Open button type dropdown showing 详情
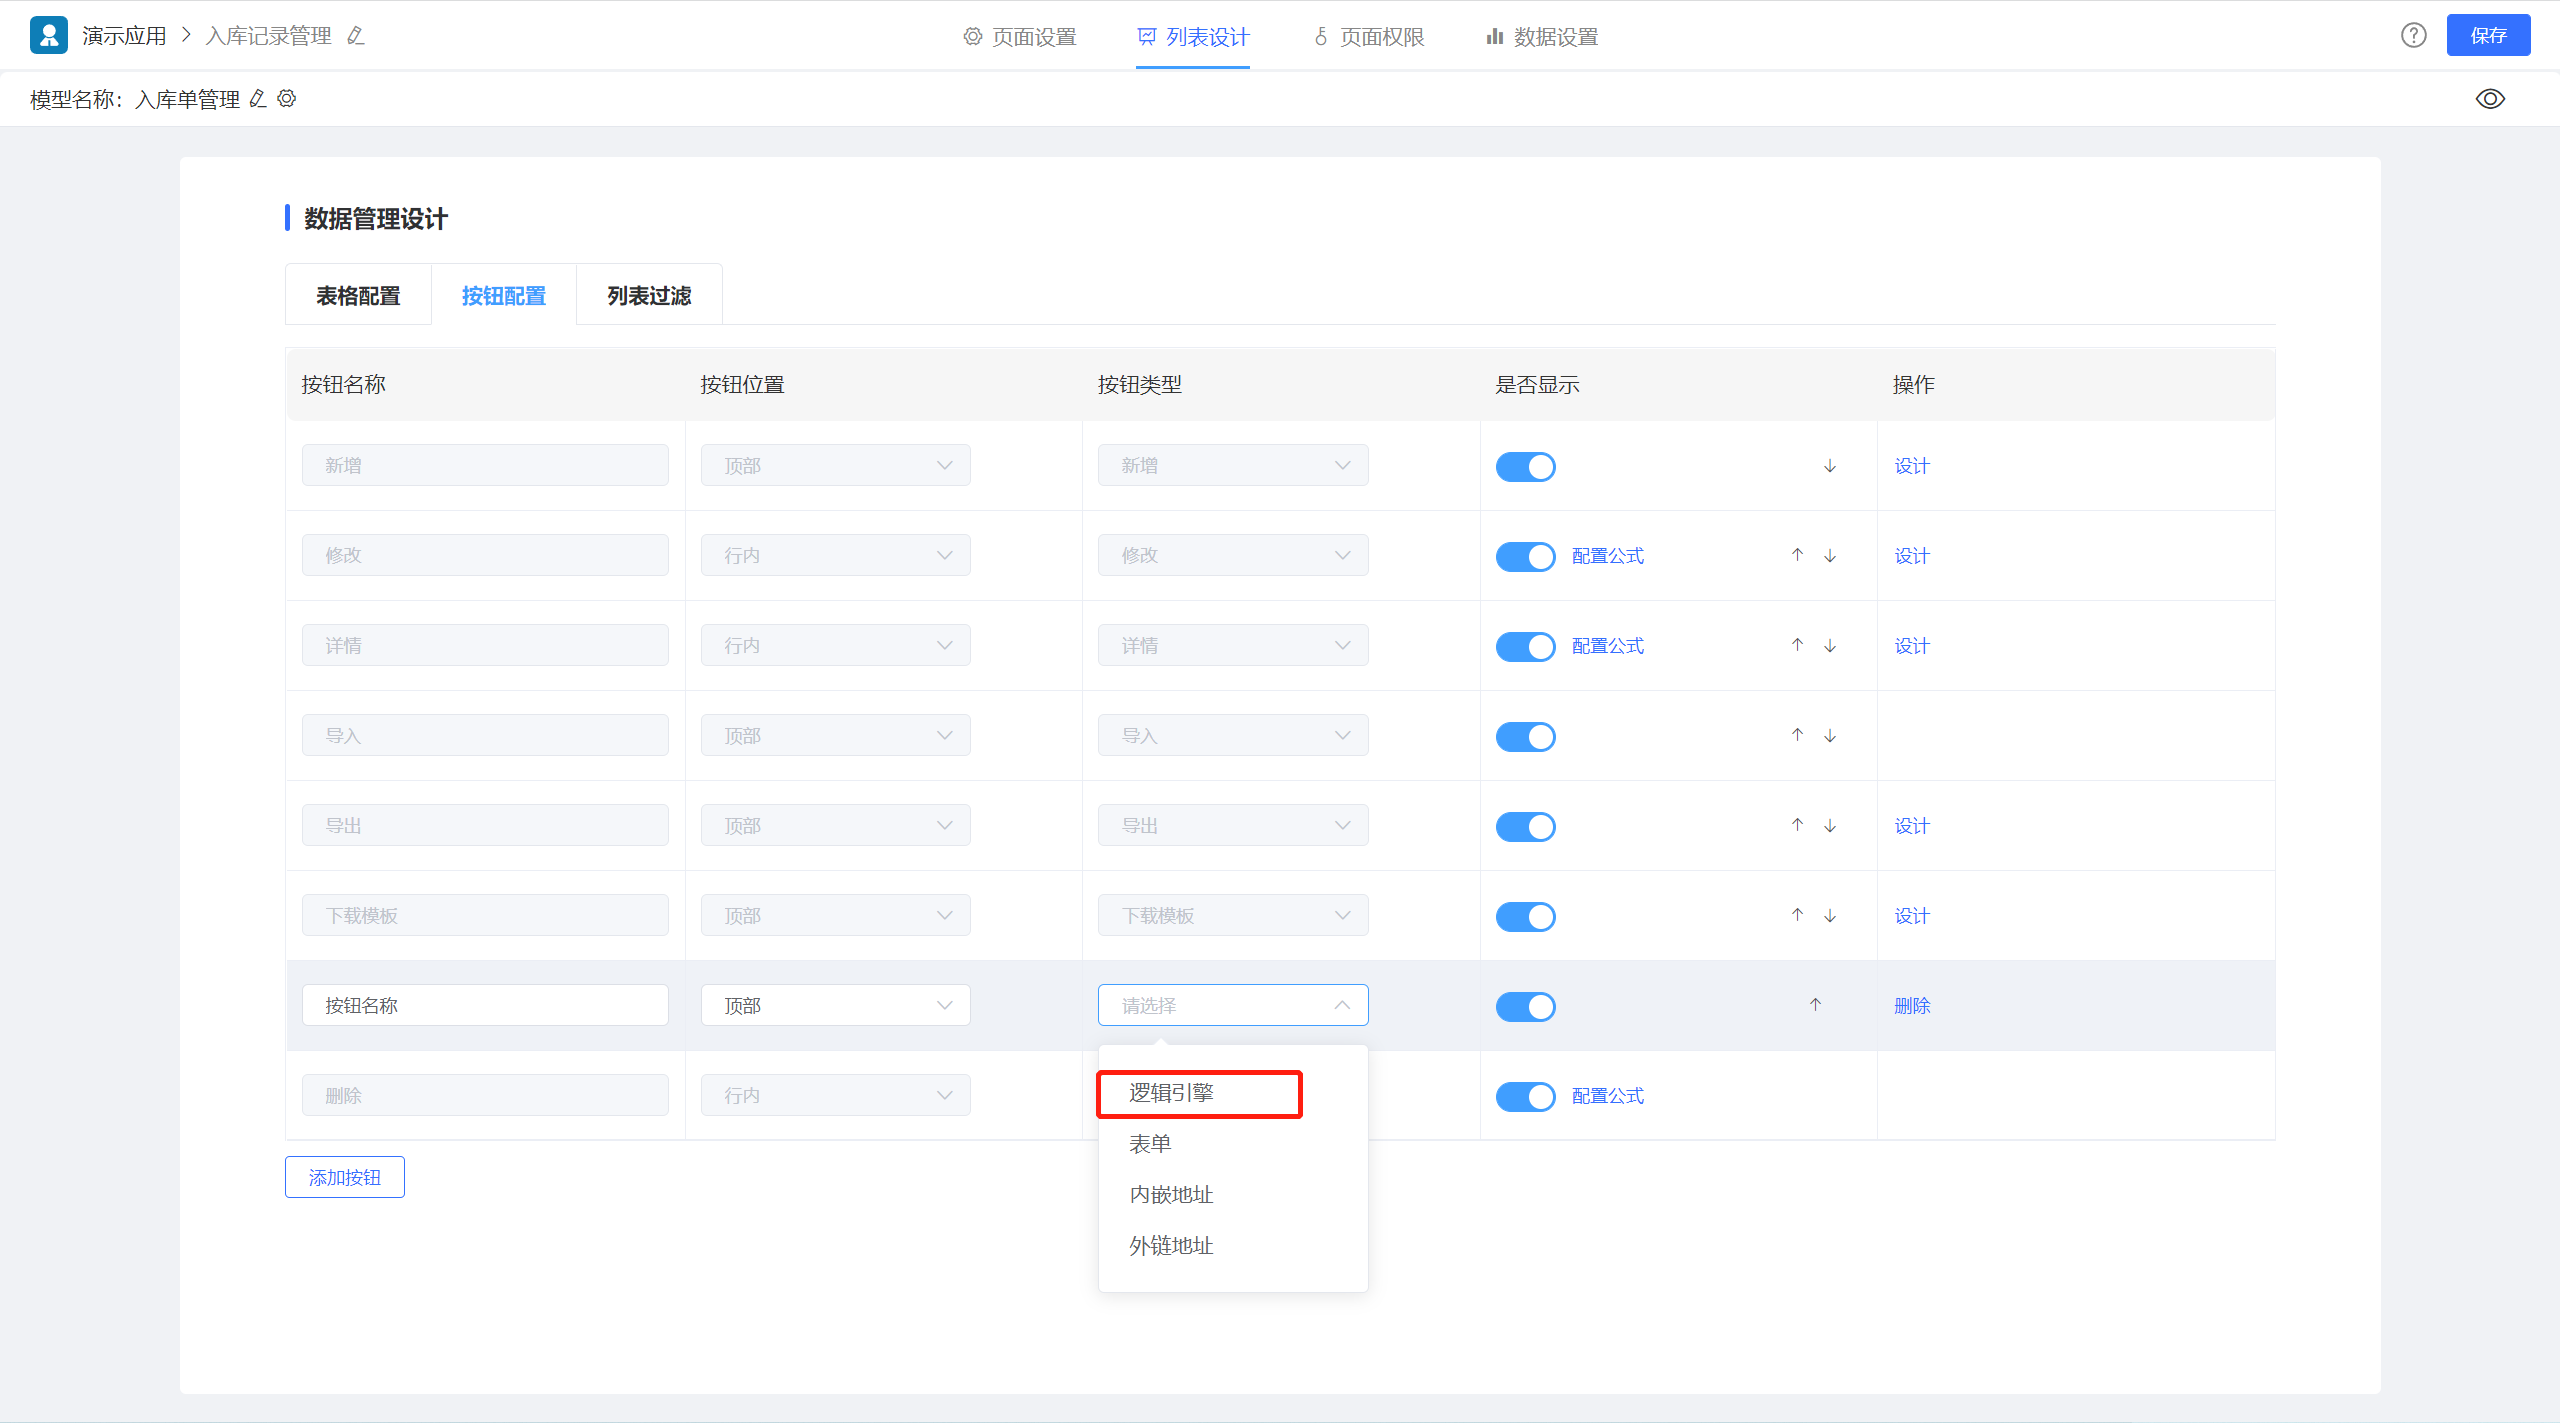The image size is (2560, 1423). pos(1233,645)
